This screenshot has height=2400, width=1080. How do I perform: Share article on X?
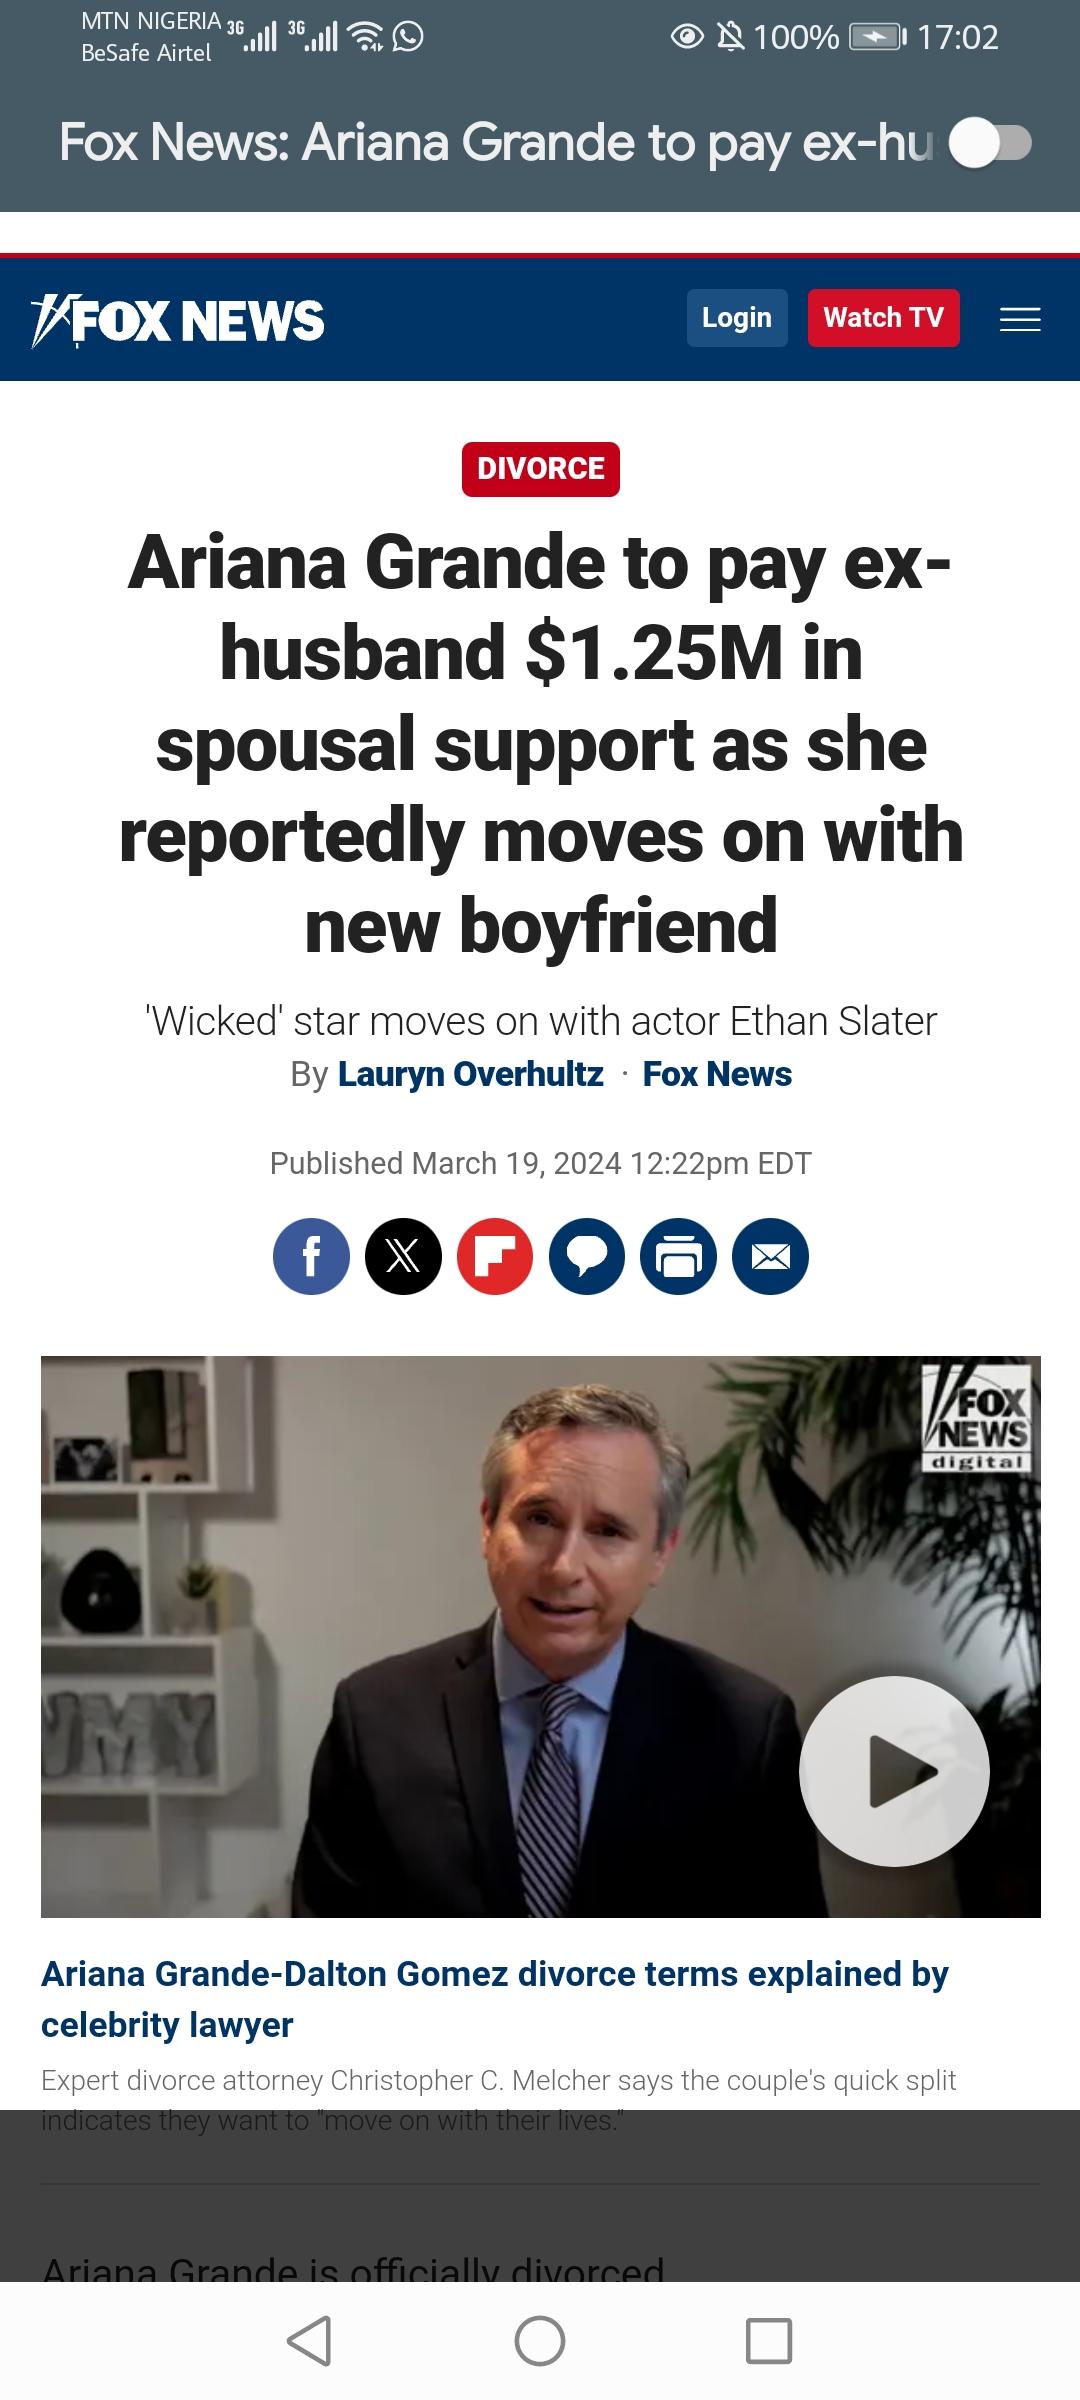pyautogui.click(x=403, y=1257)
